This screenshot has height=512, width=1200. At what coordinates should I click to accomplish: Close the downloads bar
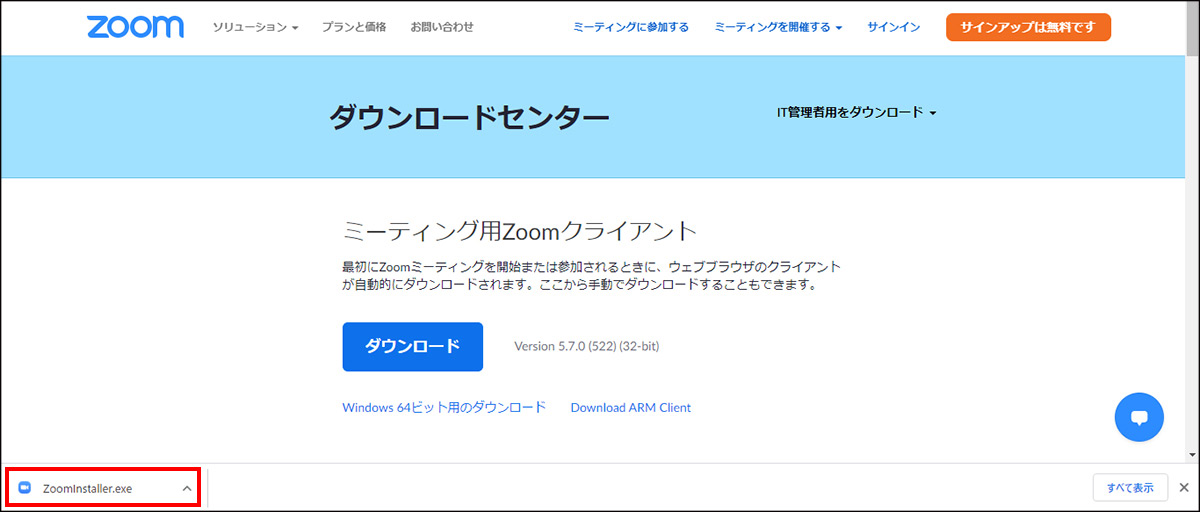pyautogui.click(x=1183, y=487)
